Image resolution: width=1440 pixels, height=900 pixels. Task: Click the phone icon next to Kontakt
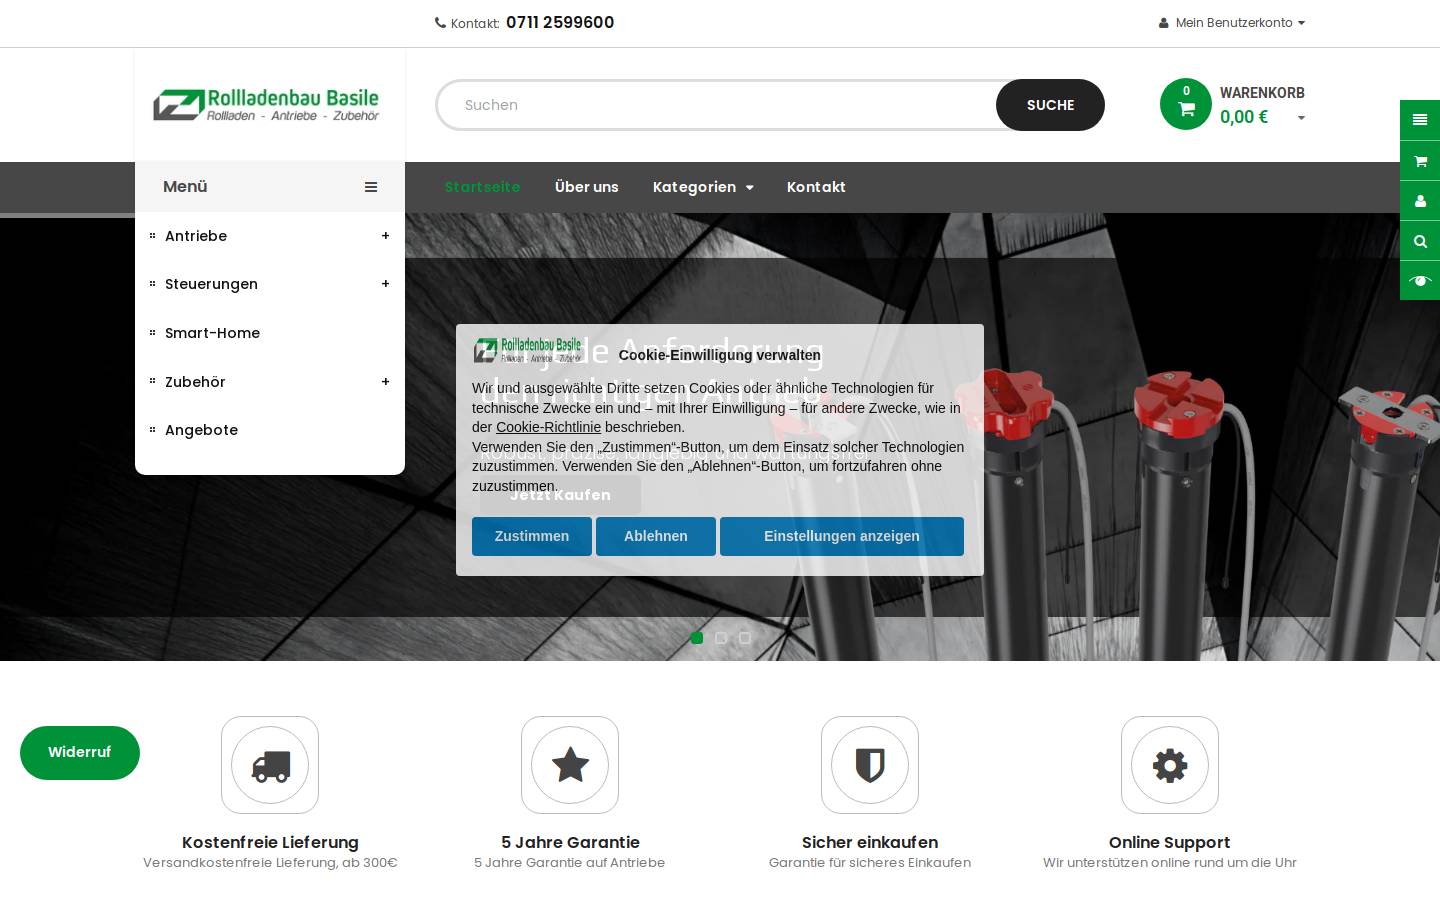440,23
